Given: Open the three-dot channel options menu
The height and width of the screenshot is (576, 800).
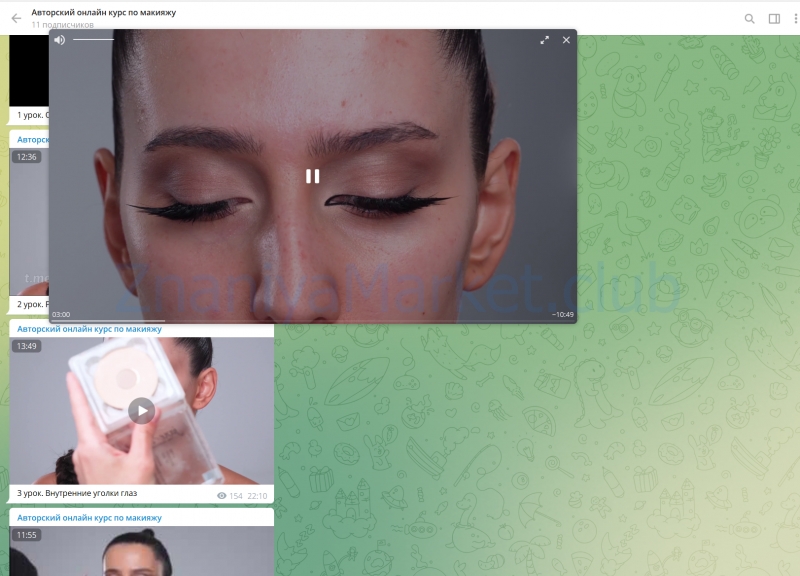Looking at the screenshot, I should point(794,18).
